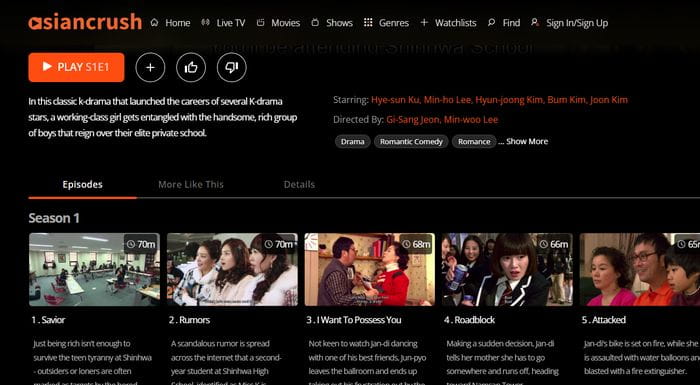Open episode 5 Attacked thumbnail
Viewport: 700px width, 385px height.
click(x=640, y=269)
